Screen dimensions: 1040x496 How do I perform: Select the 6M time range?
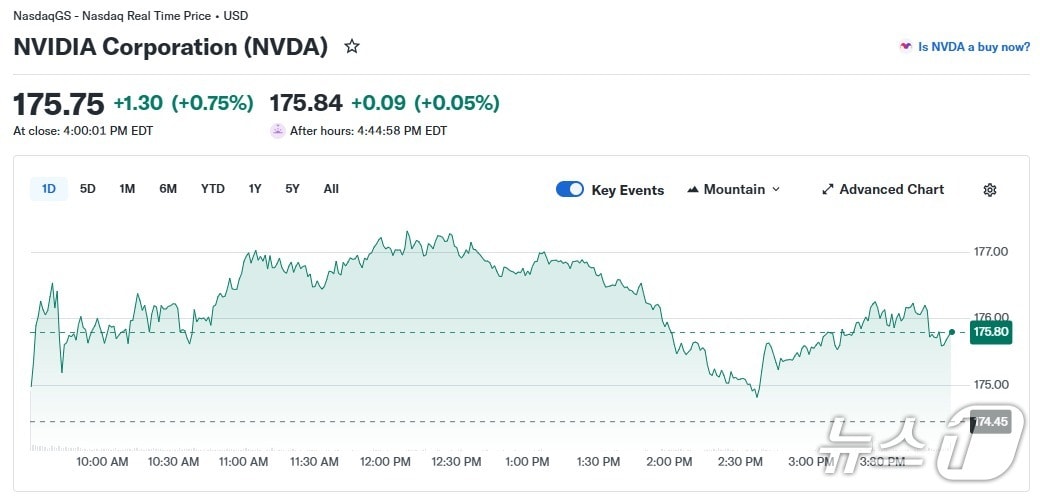click(x=168, y=189)
